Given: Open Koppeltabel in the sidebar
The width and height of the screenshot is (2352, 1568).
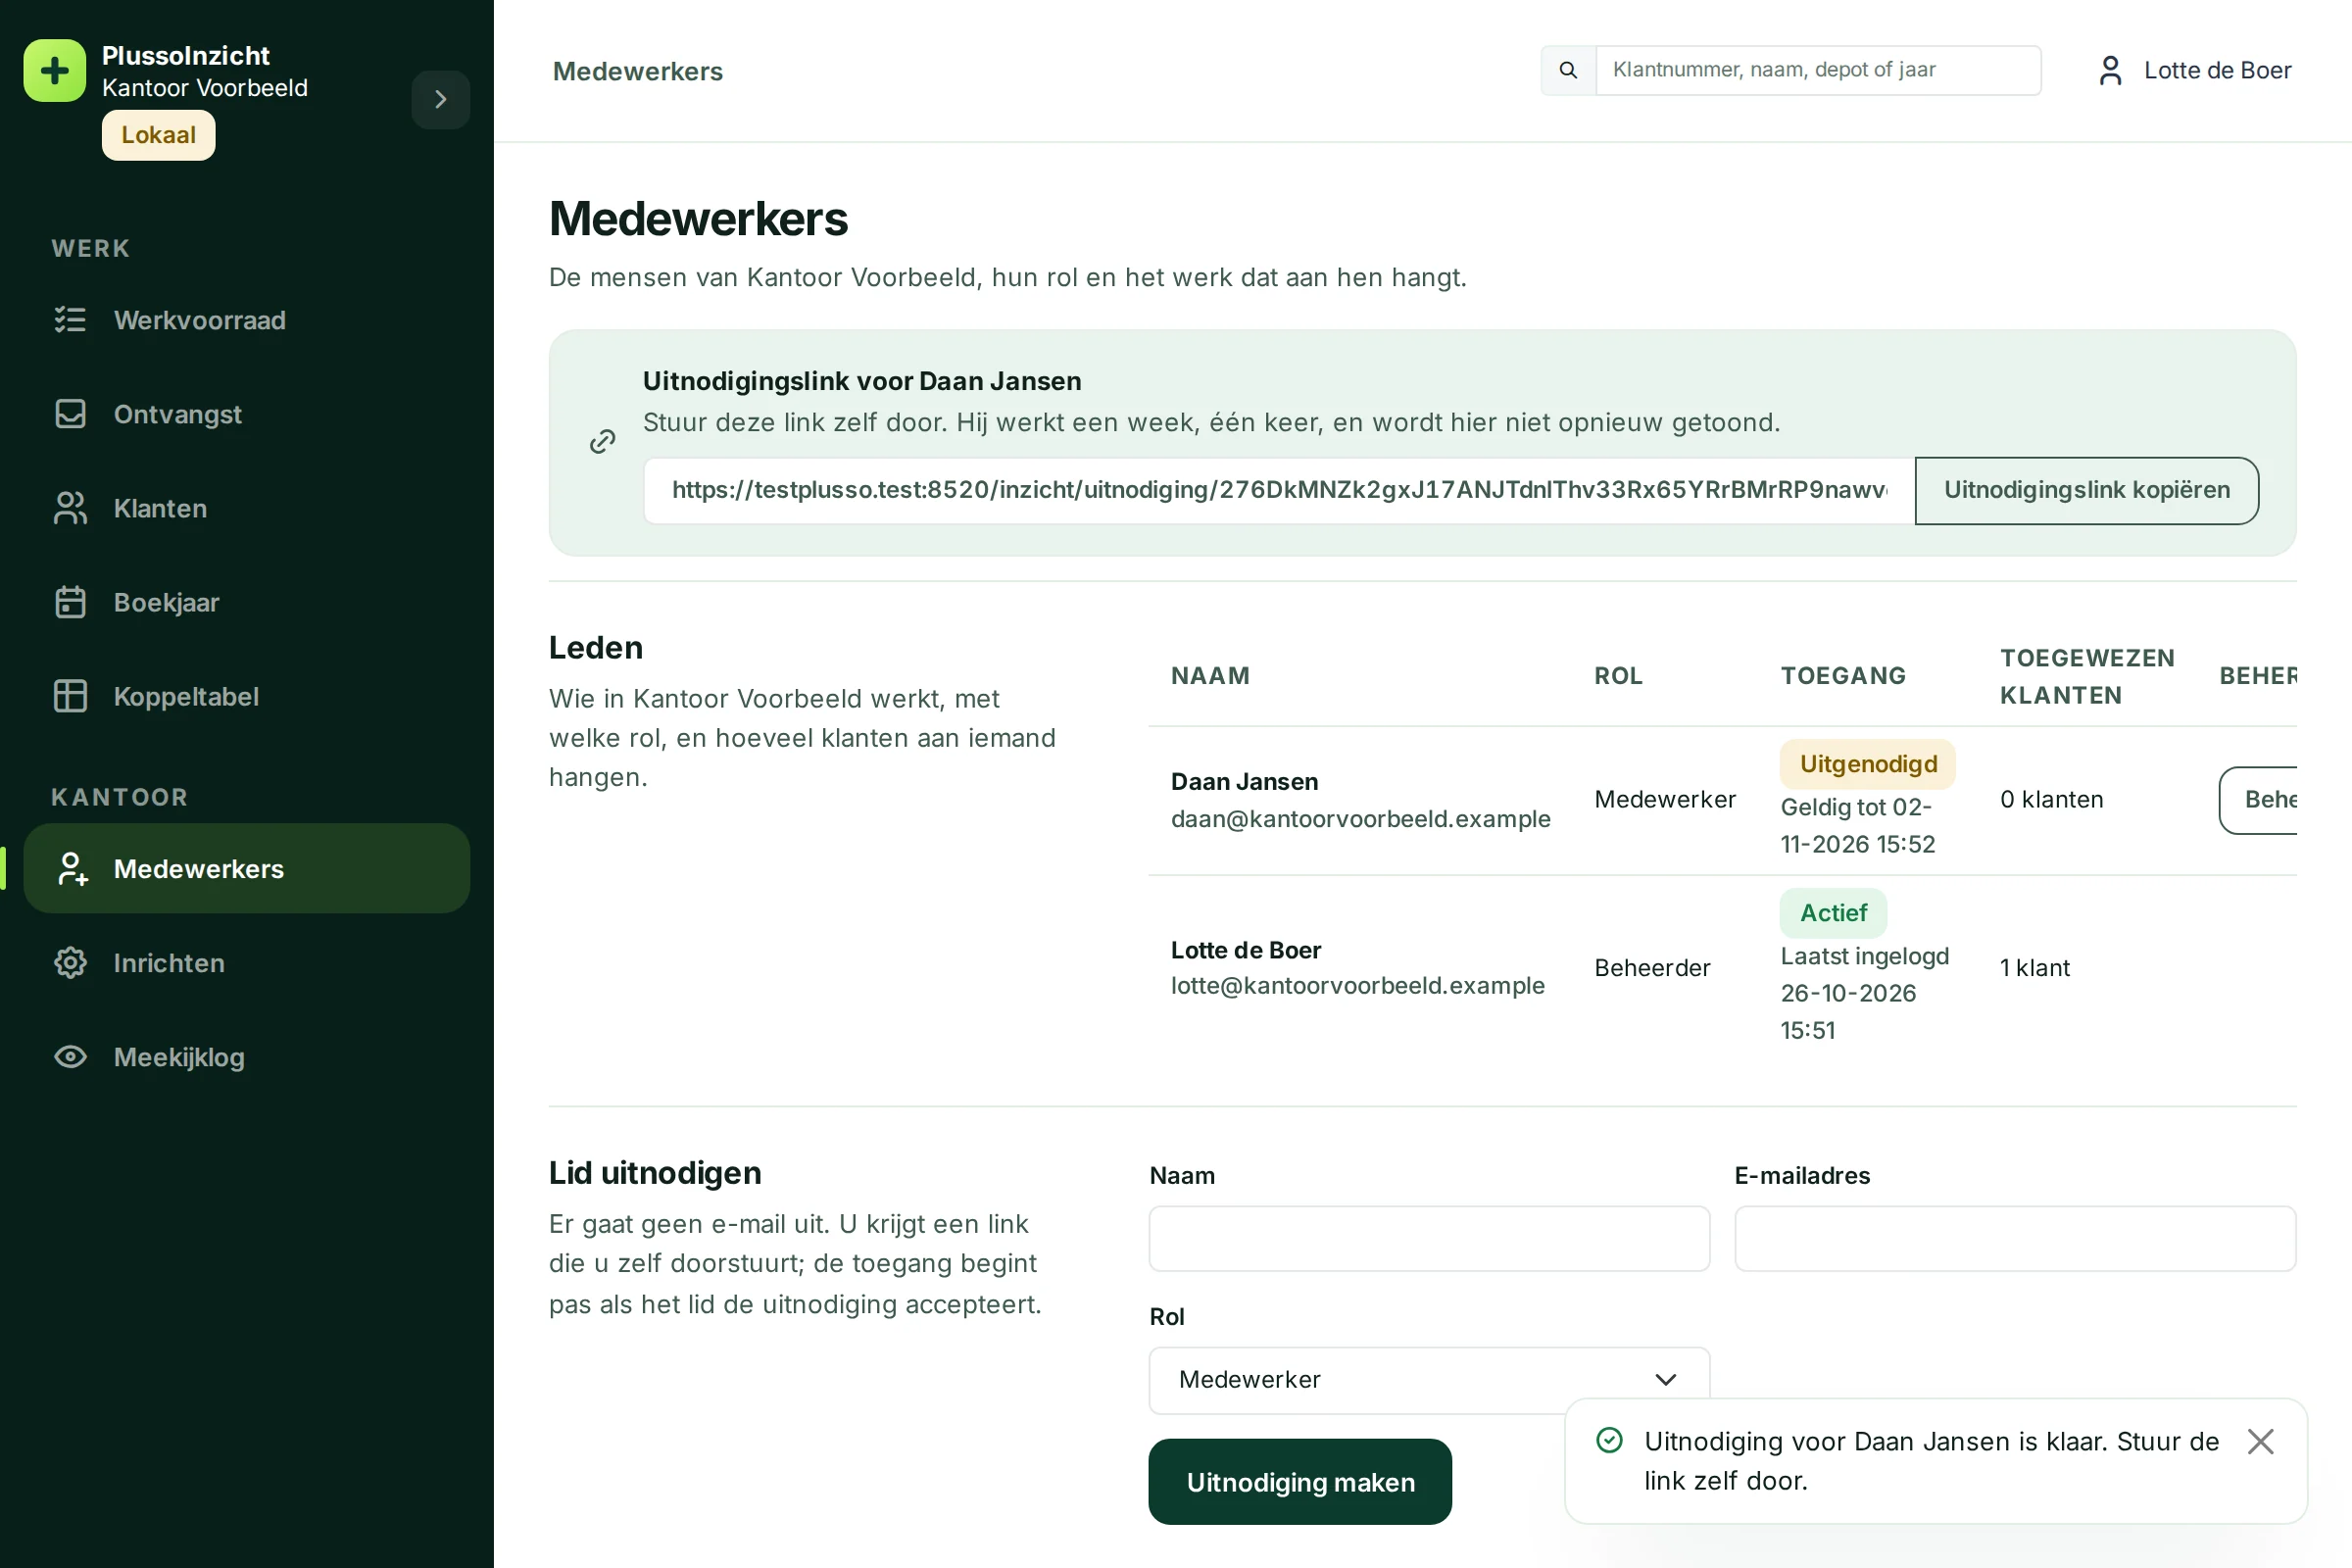Looking at the screenshot, I should 247,696.
